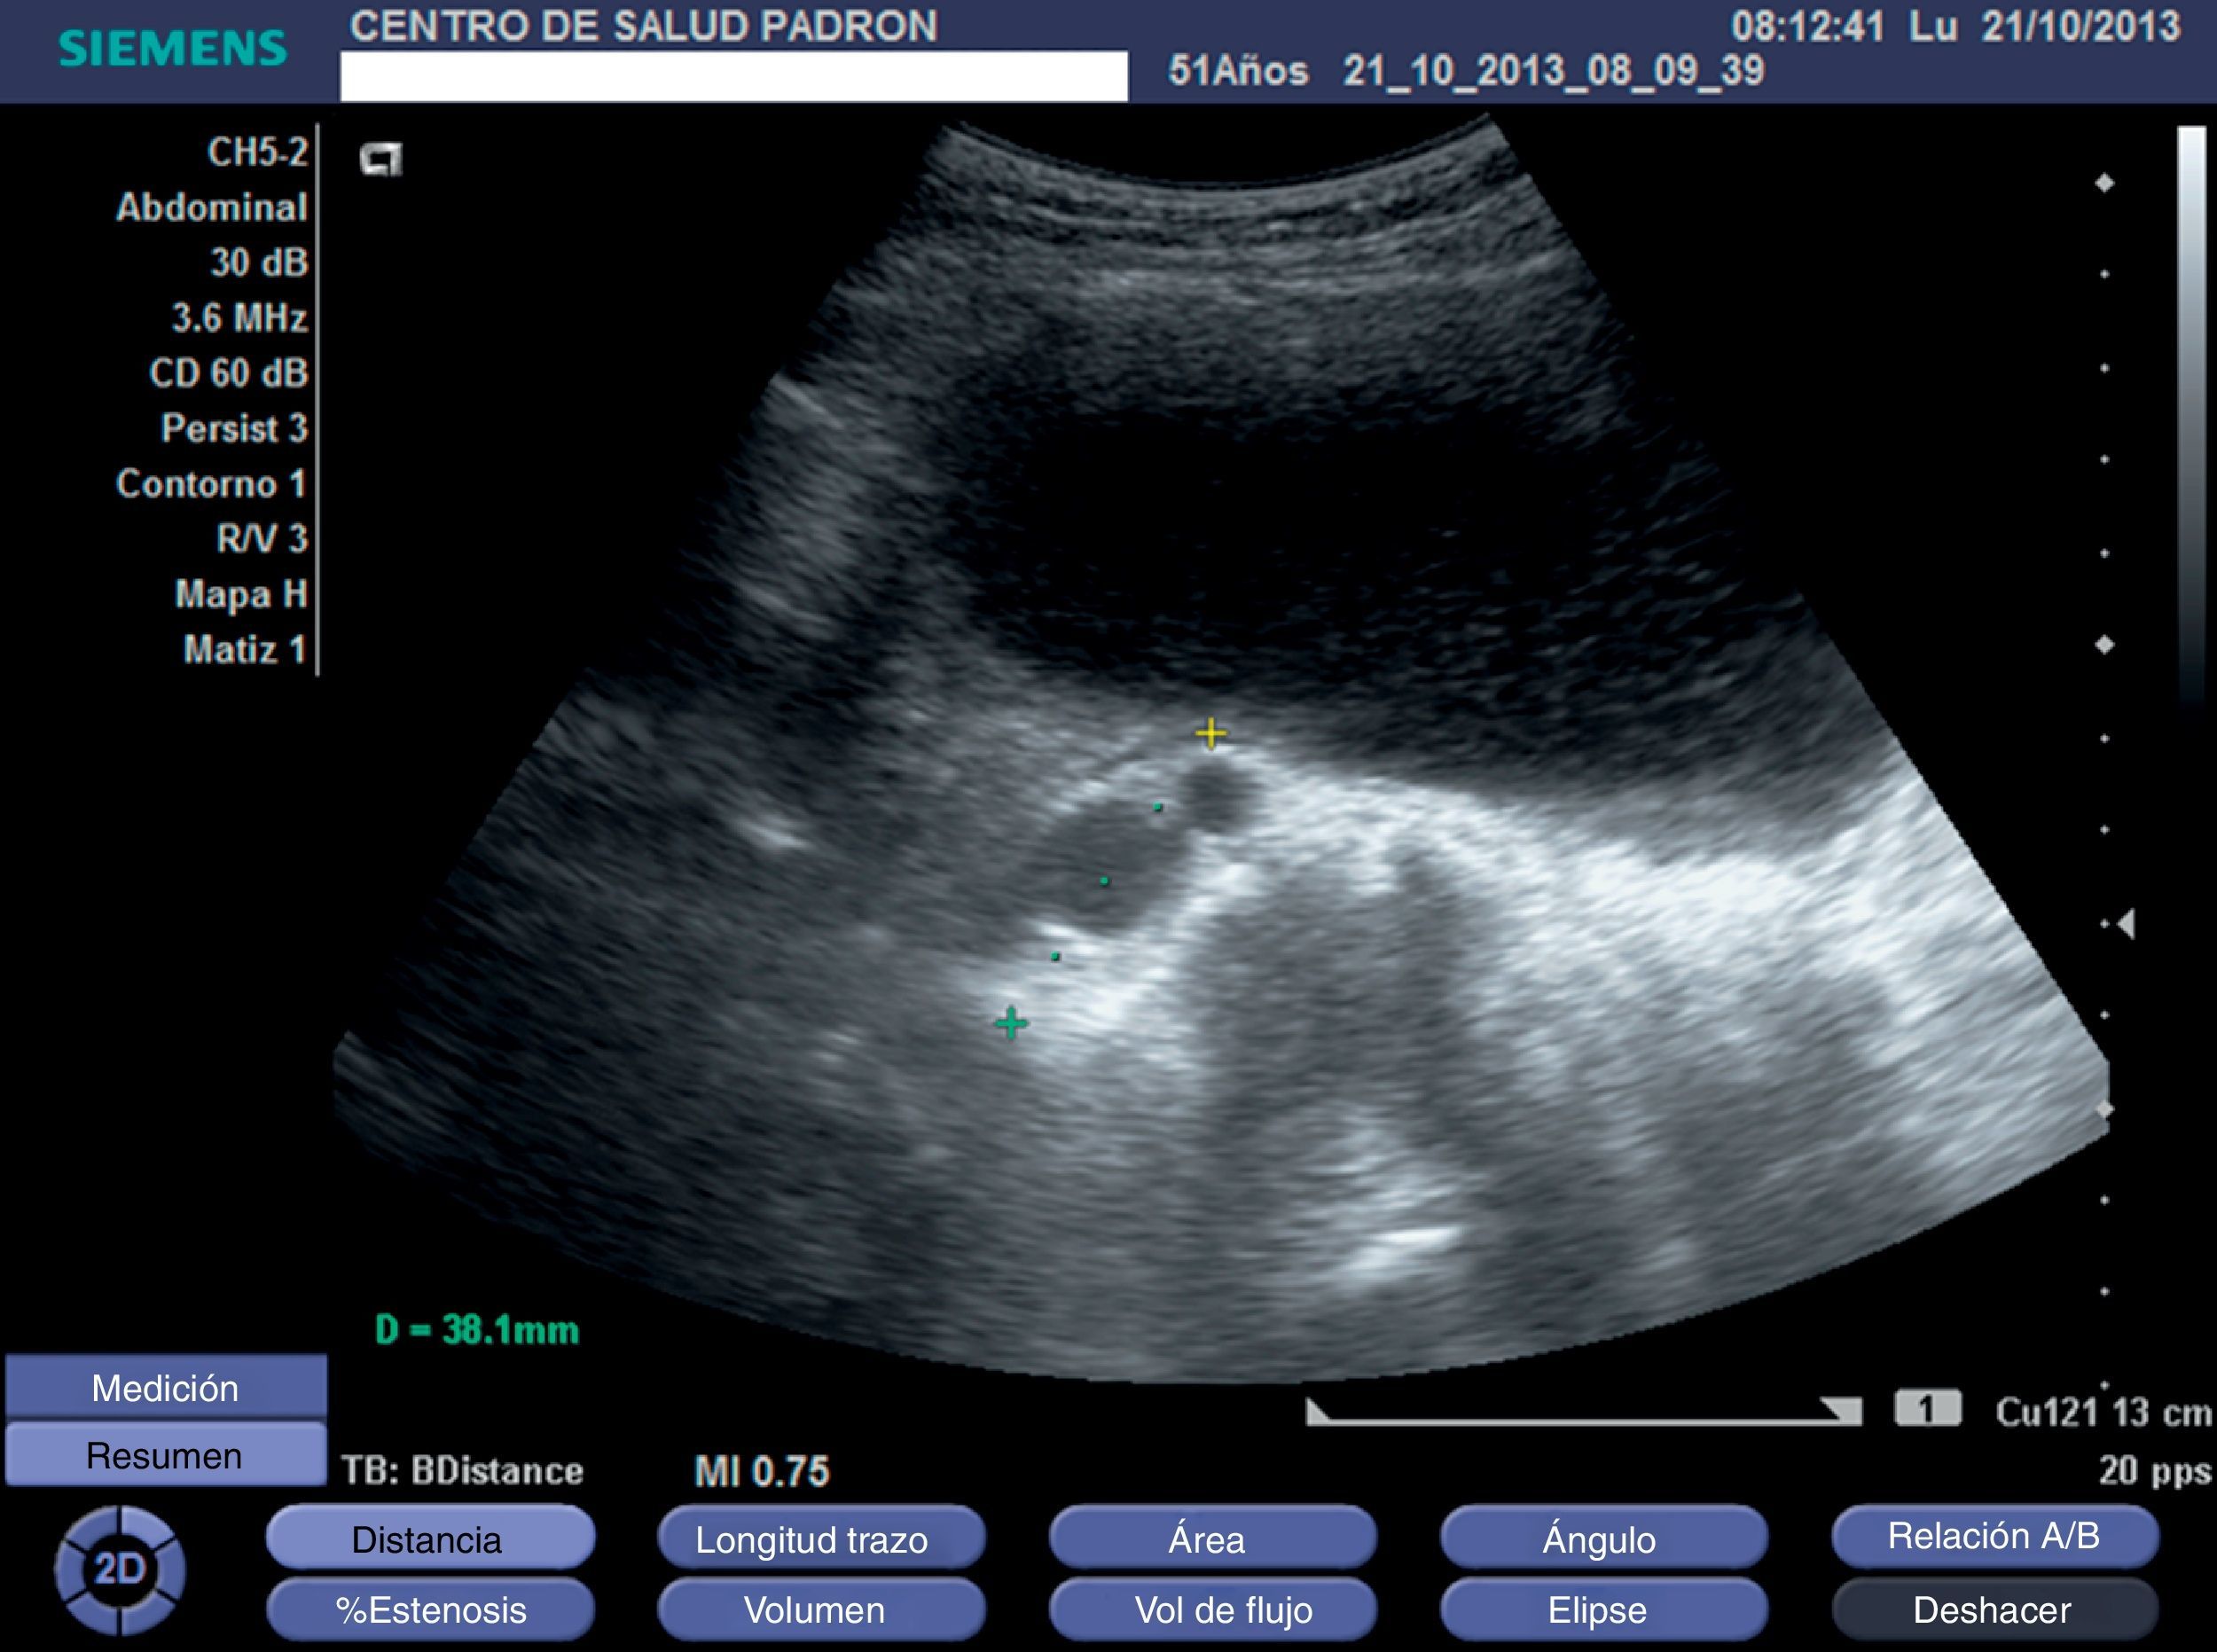Switch to the Resumen tab

[x=165, y=1456]
